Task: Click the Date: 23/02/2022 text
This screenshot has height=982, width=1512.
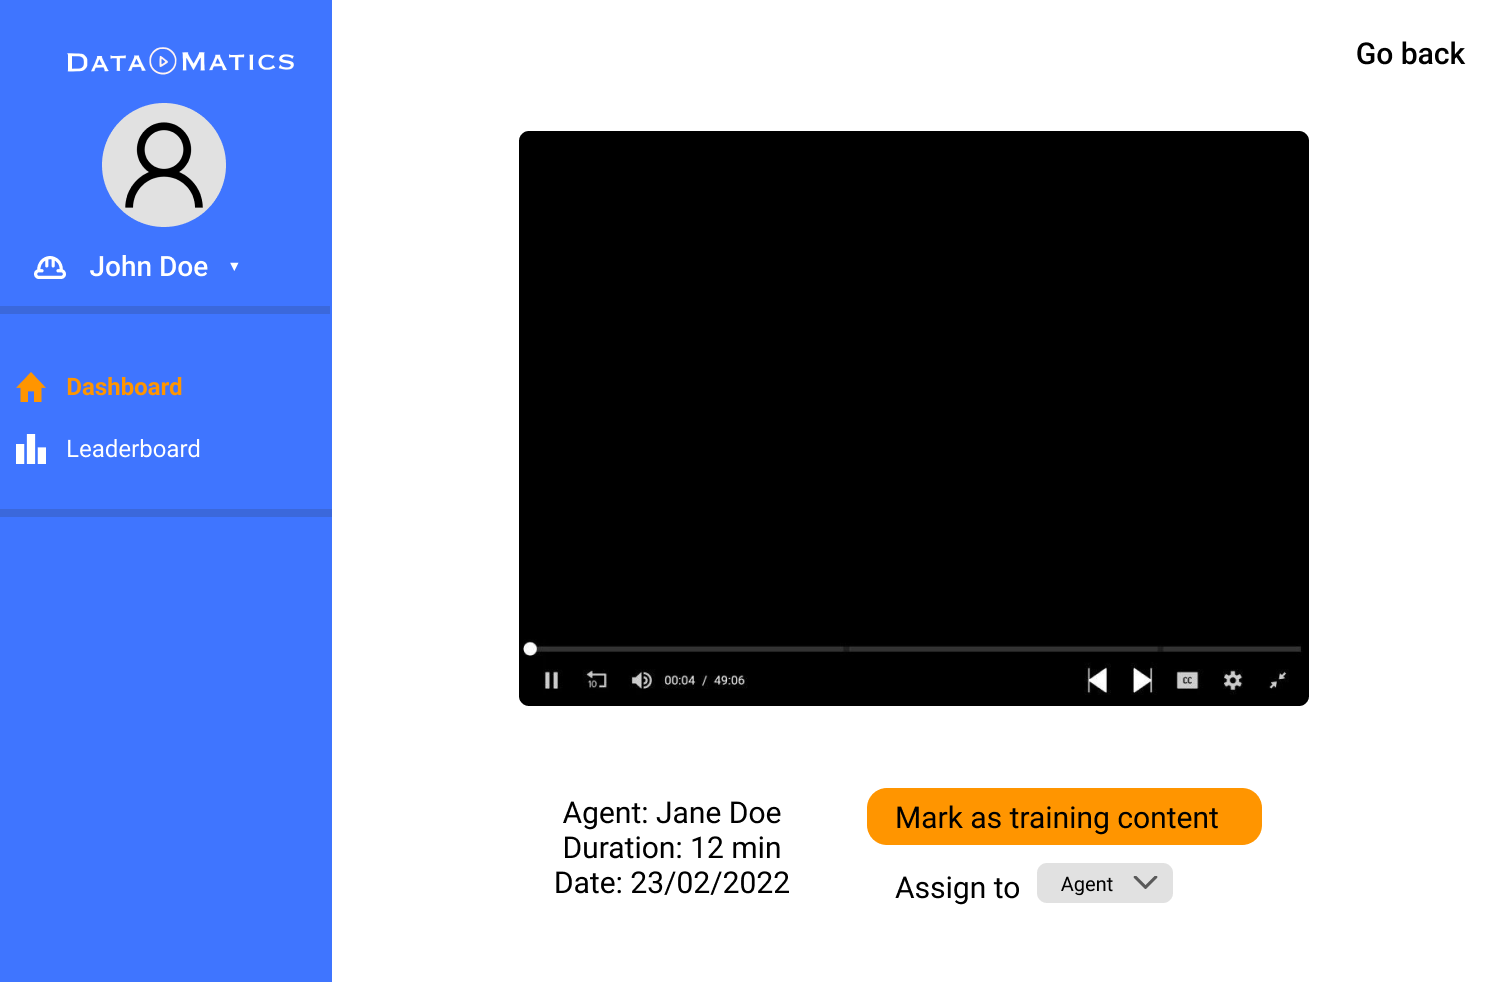Action: coord(672,883)
